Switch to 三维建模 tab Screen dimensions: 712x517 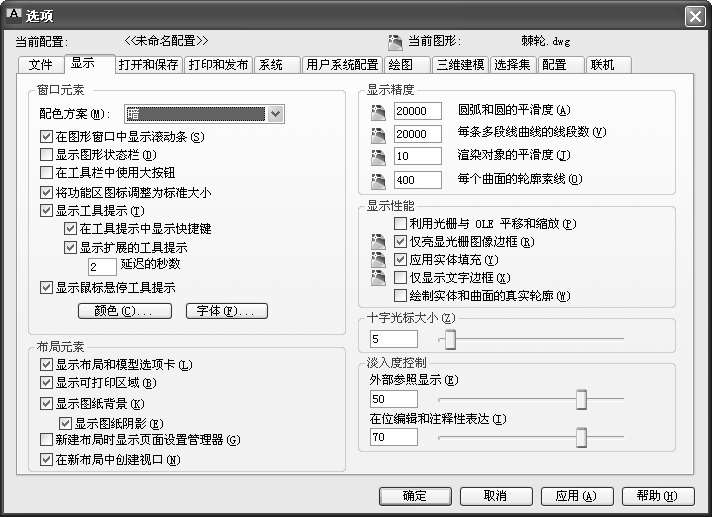click(x=460, y=65)
